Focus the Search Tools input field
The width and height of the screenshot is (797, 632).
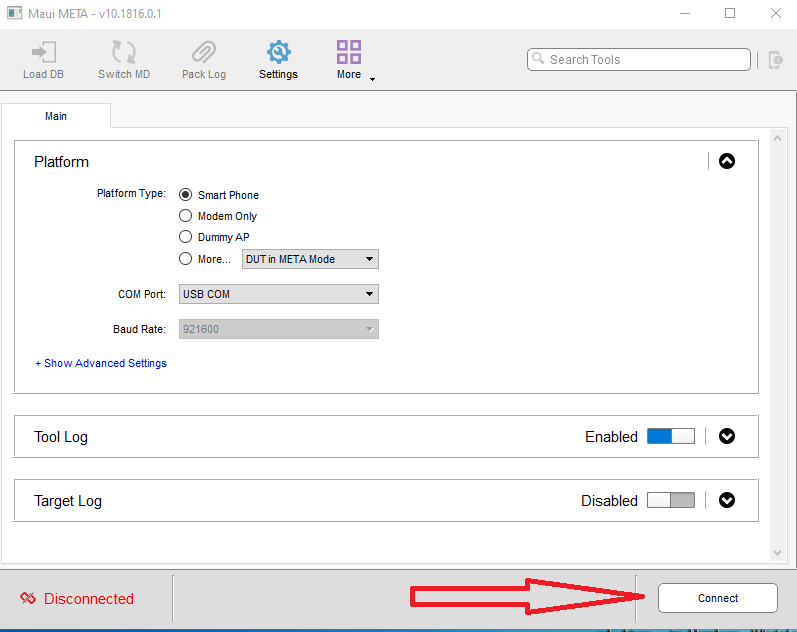point(638,59)
